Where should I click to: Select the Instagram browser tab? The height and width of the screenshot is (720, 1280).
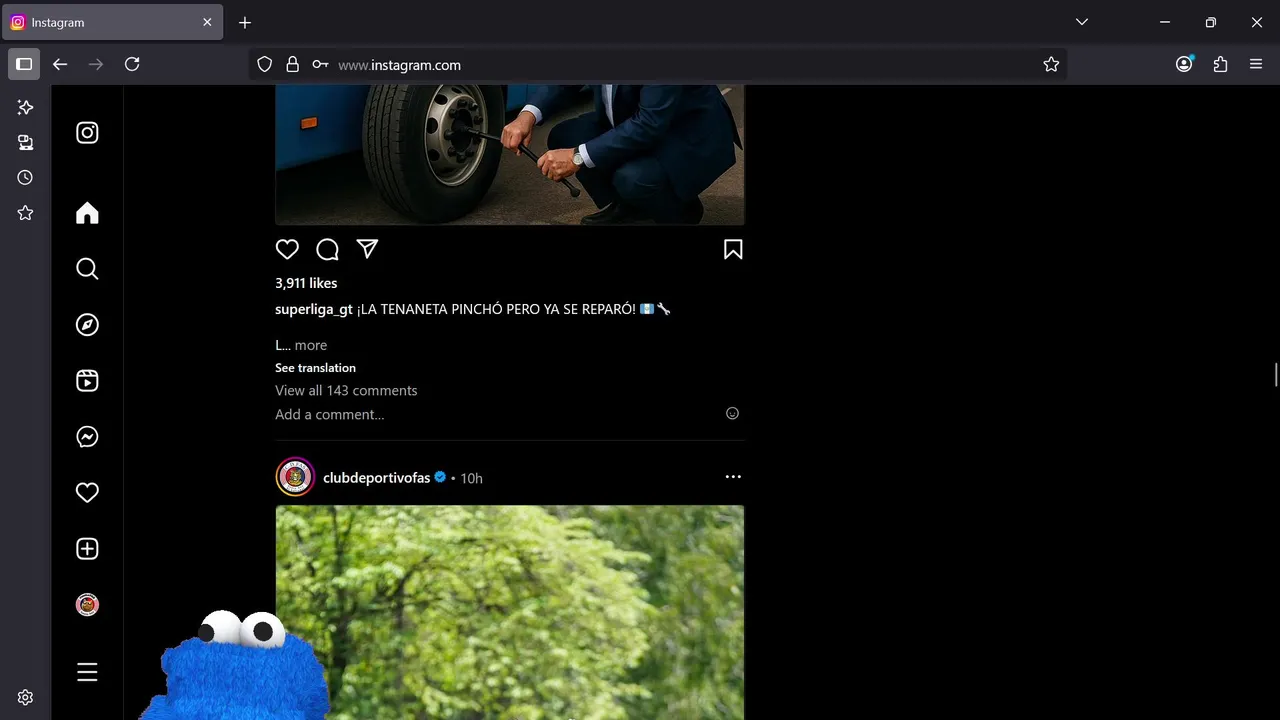click(112, 22)
